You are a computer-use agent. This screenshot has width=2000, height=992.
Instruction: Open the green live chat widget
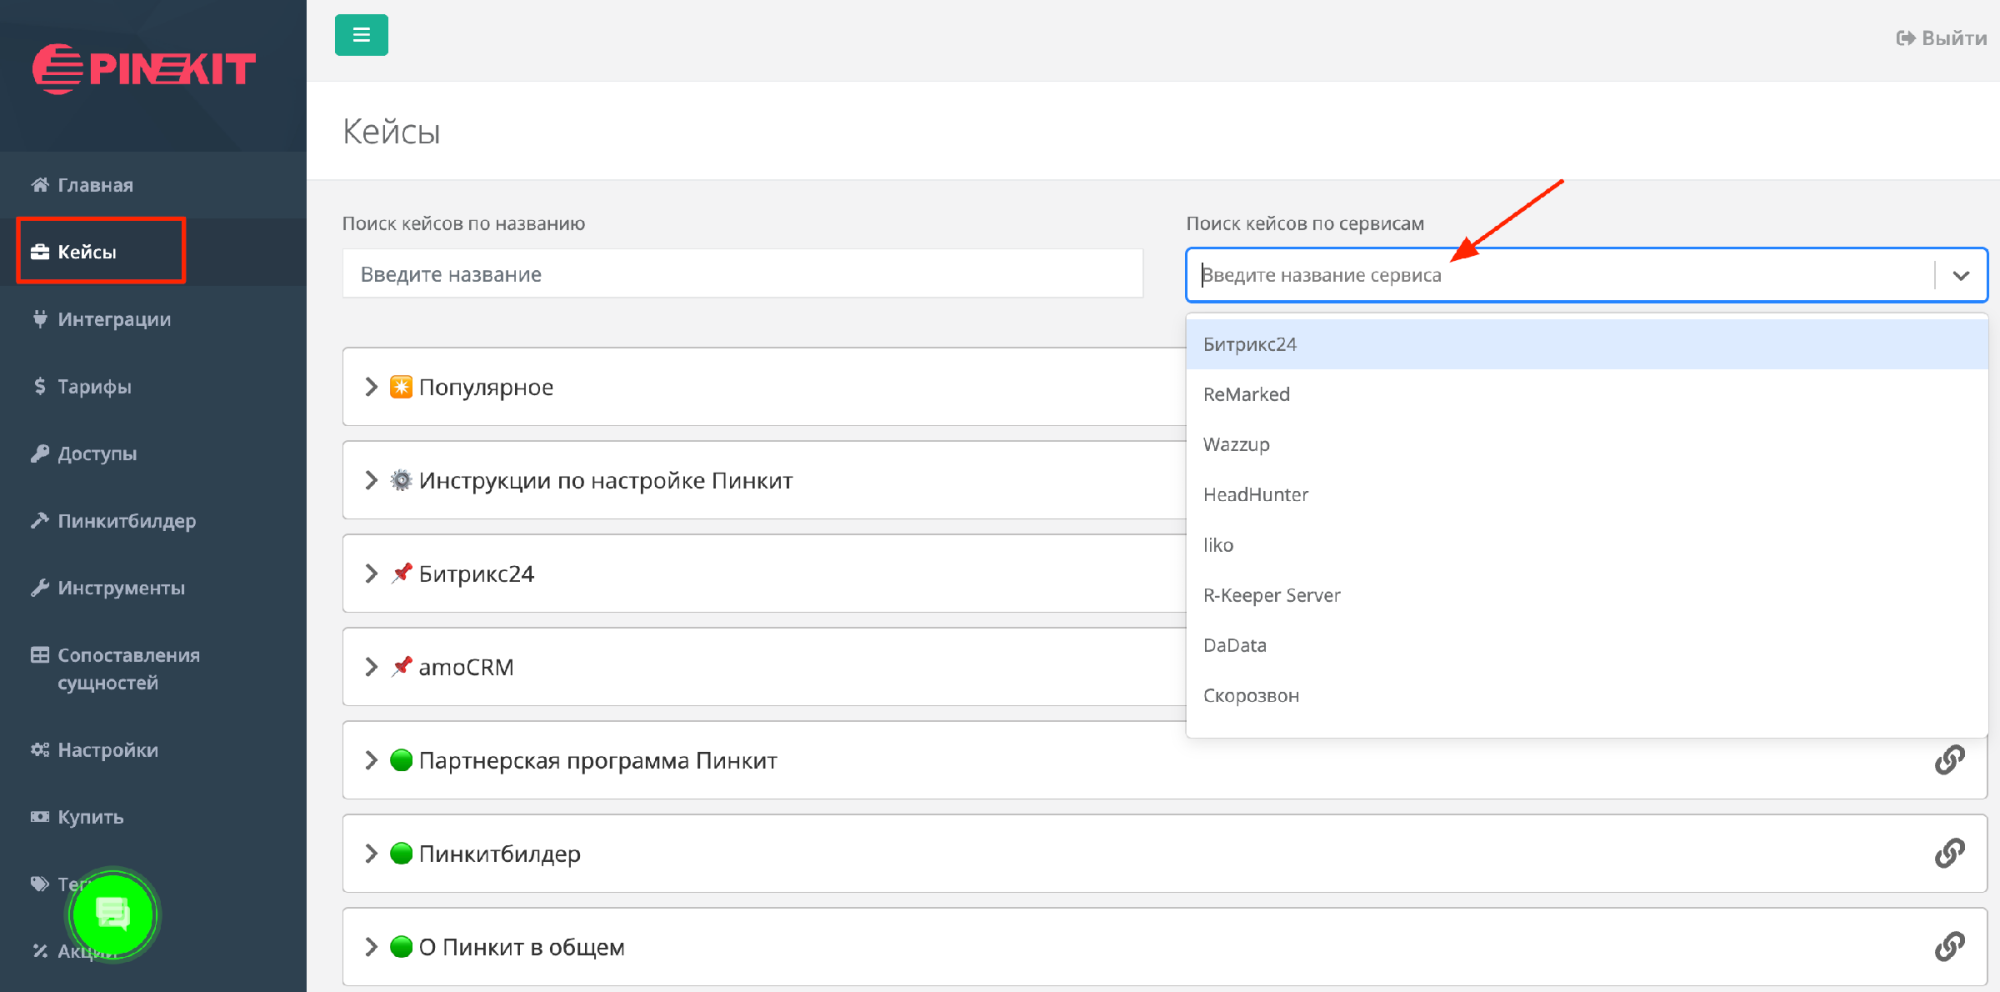tap(112, 914)
